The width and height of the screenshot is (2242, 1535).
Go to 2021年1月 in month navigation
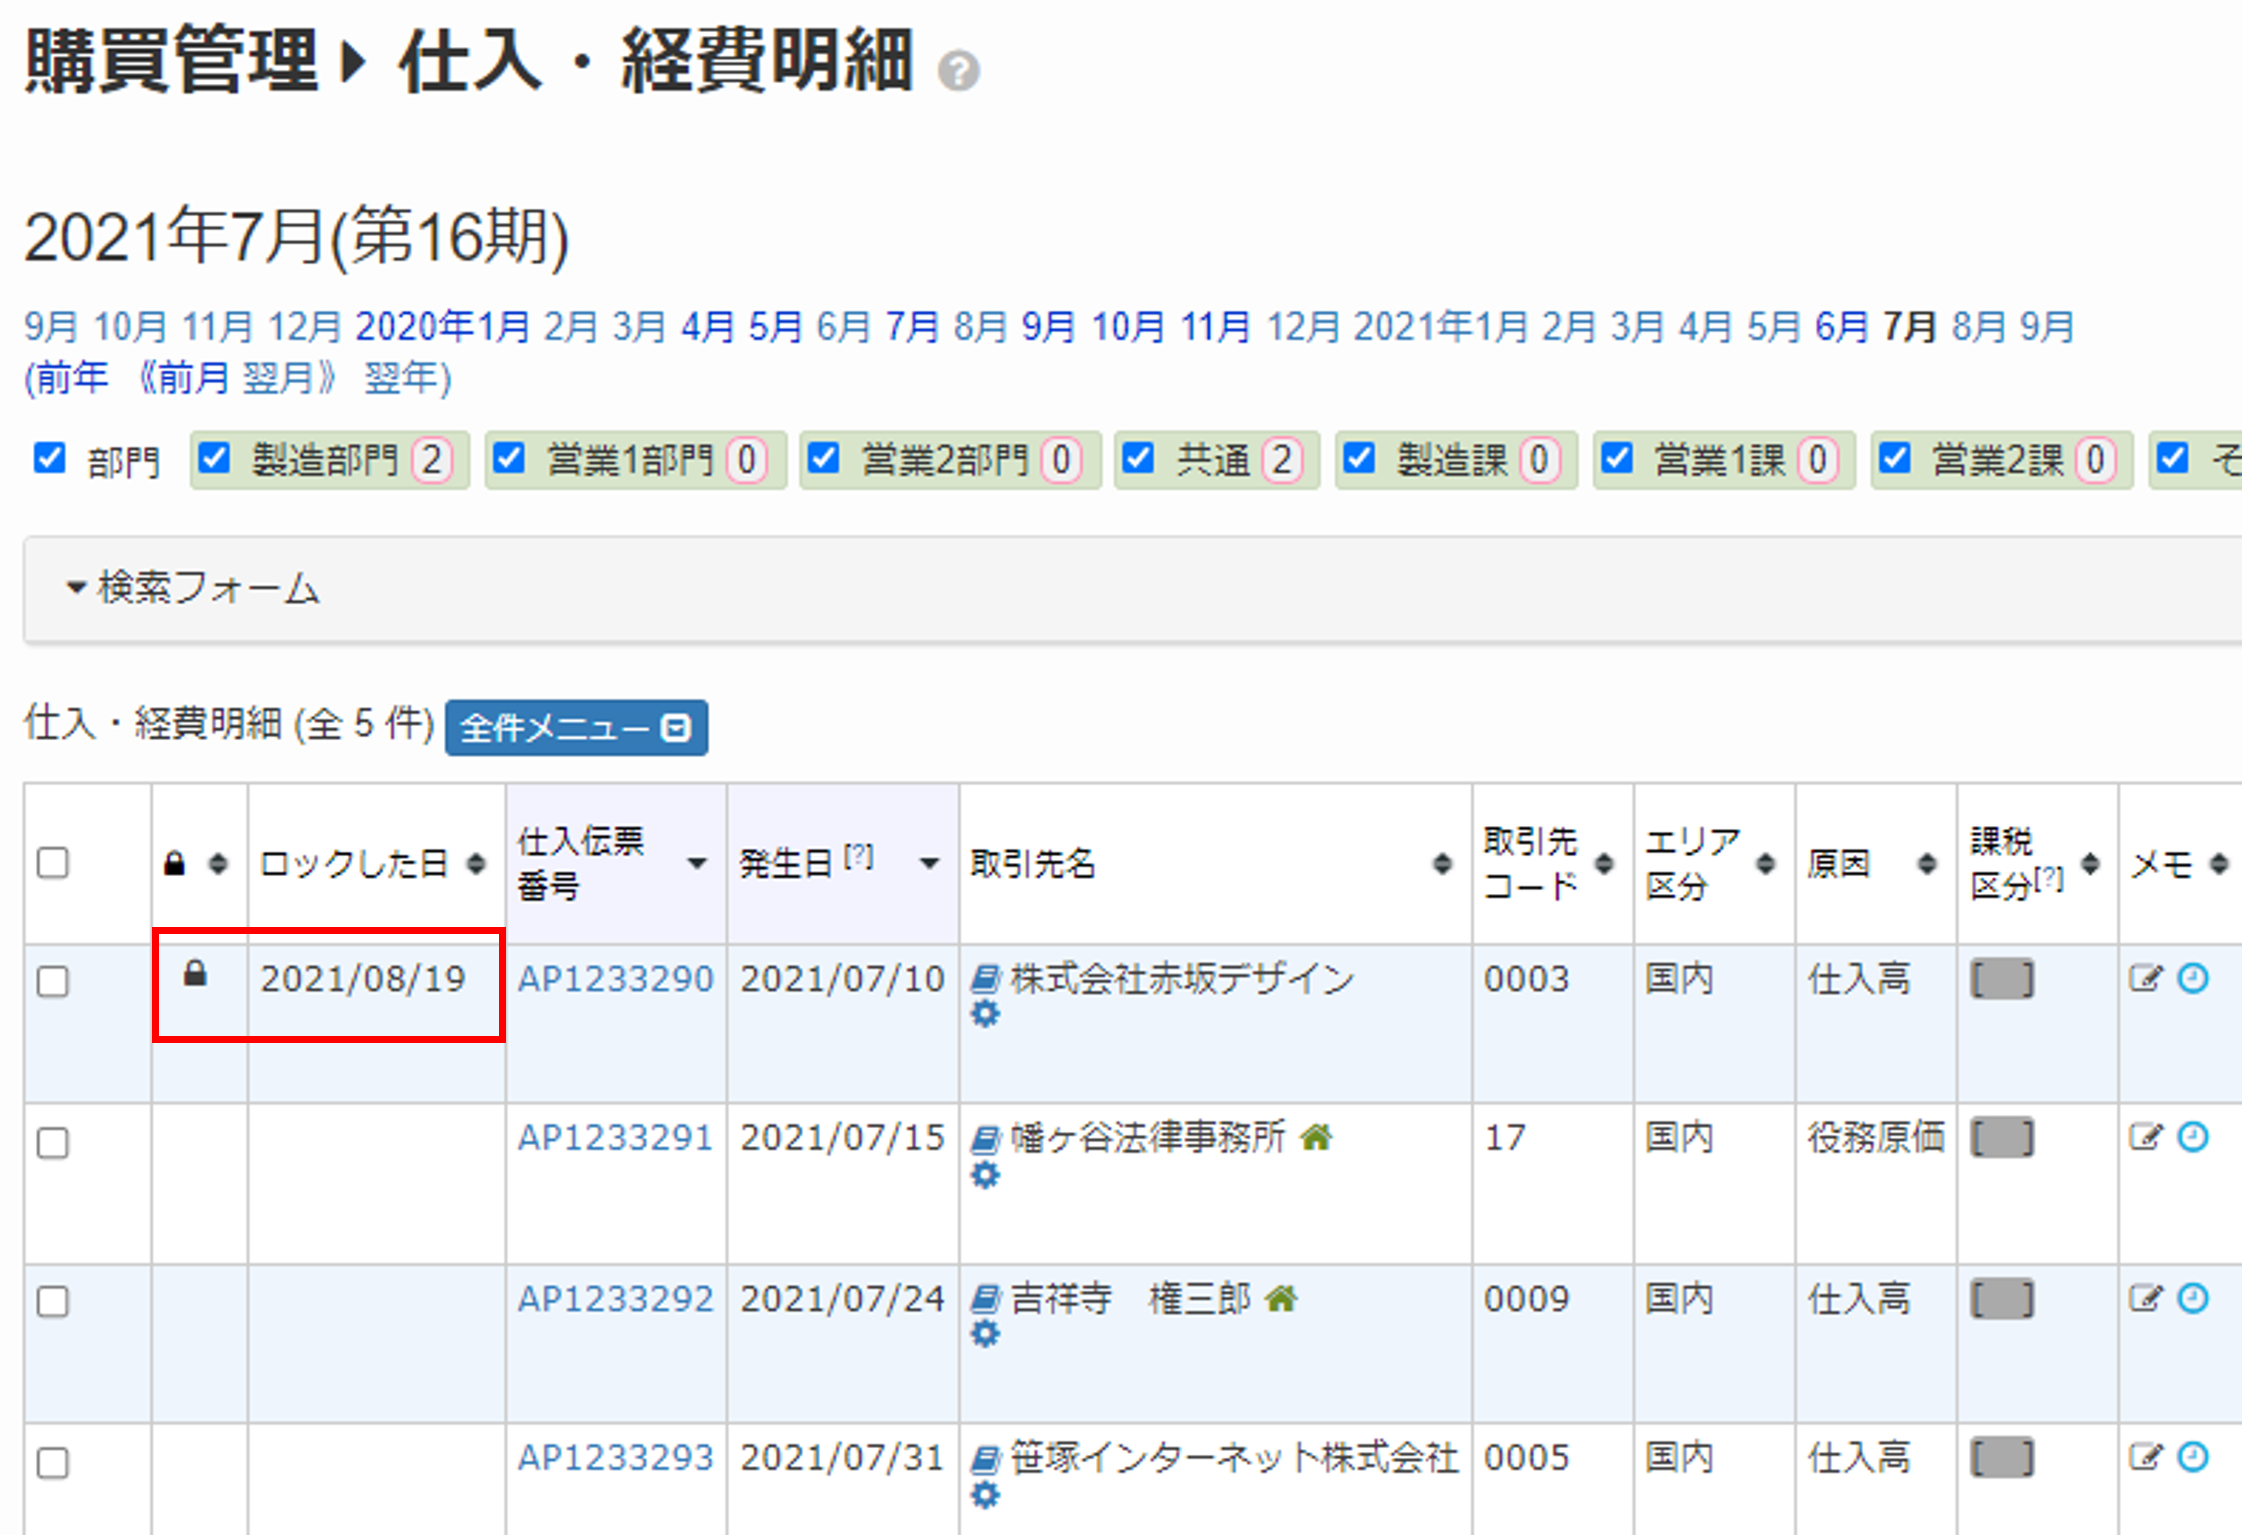(1441, 326)
